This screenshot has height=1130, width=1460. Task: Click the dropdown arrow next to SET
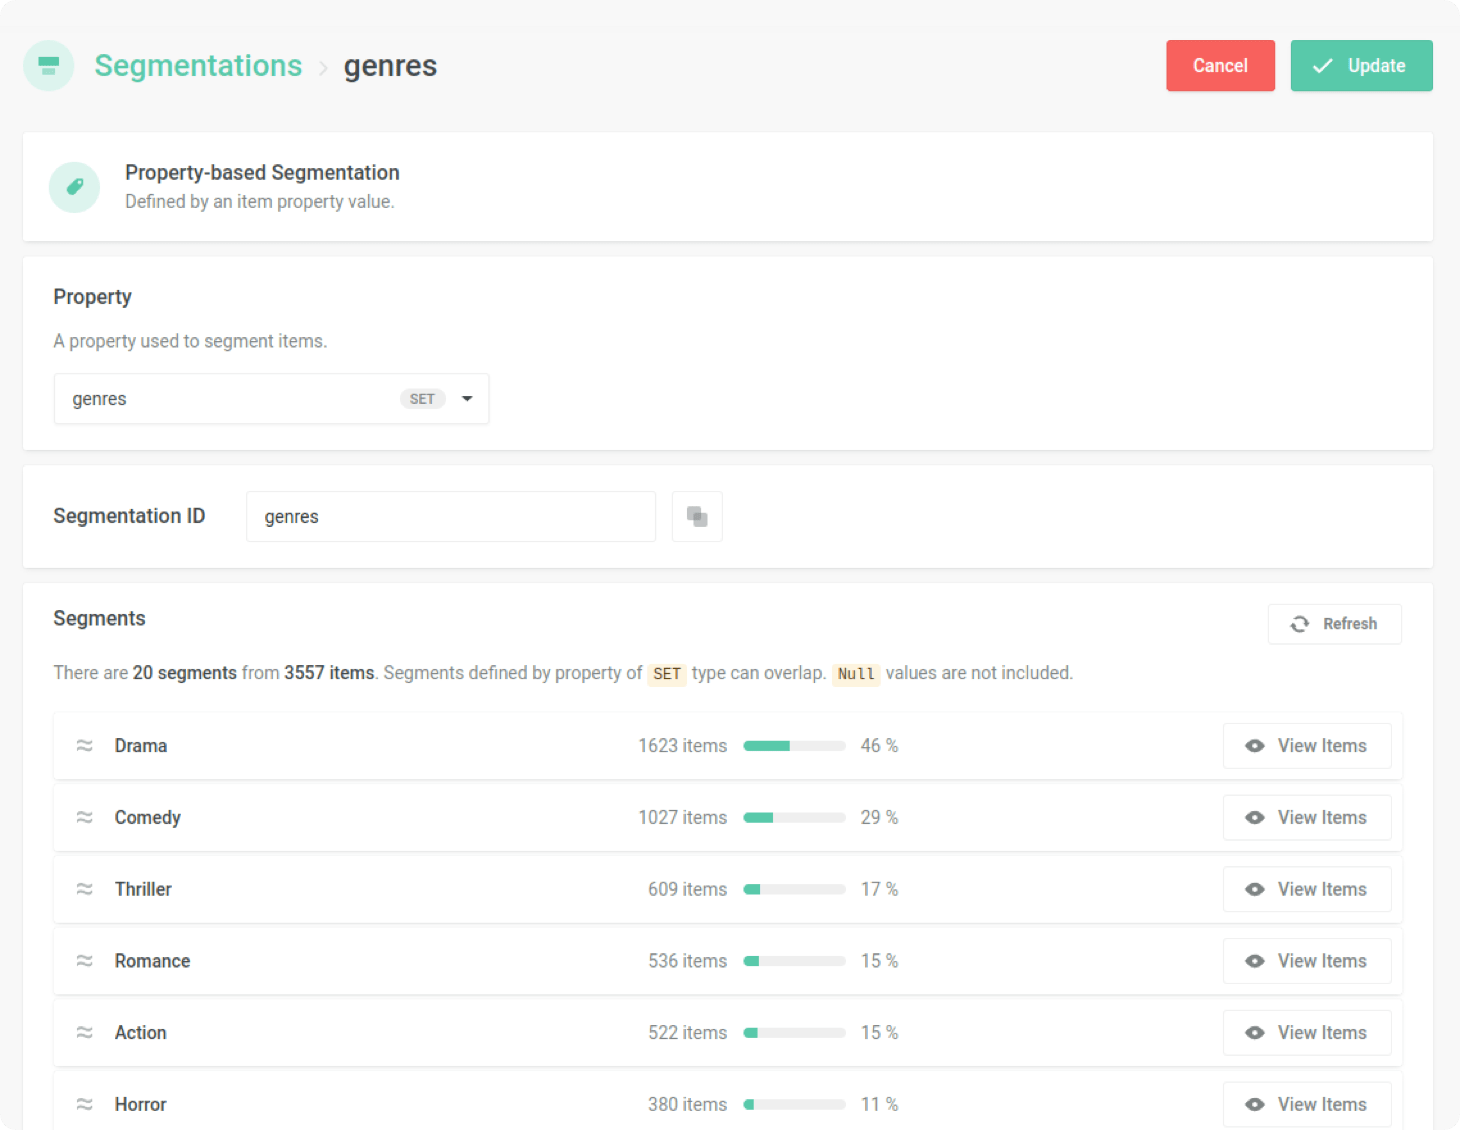[x=467, y=399]
